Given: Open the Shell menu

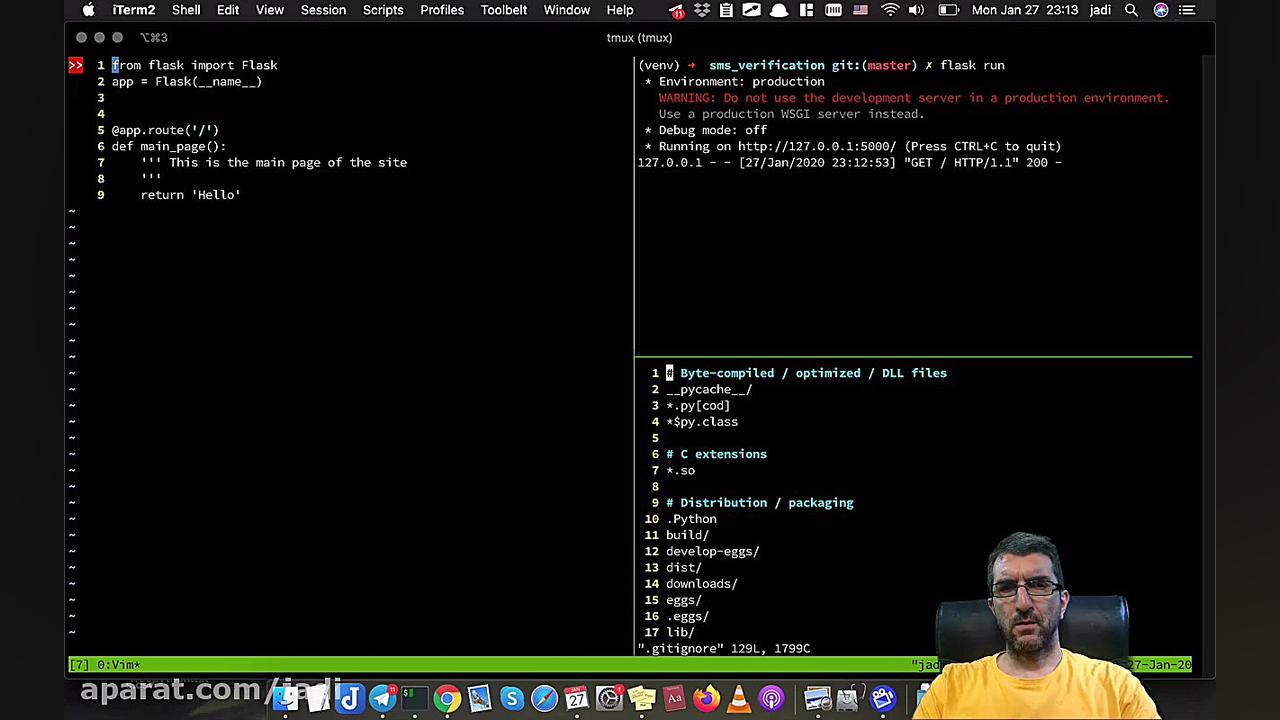Looking at the screenshot, I should pyautogui.click(x=186, y=10).
